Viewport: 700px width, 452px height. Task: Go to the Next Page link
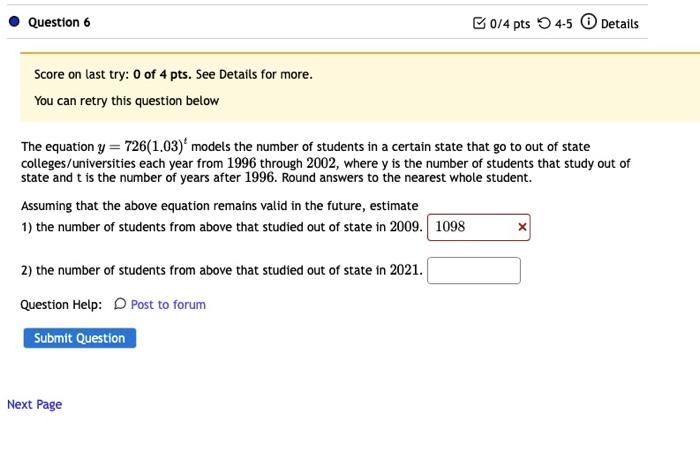click(34, 404)
